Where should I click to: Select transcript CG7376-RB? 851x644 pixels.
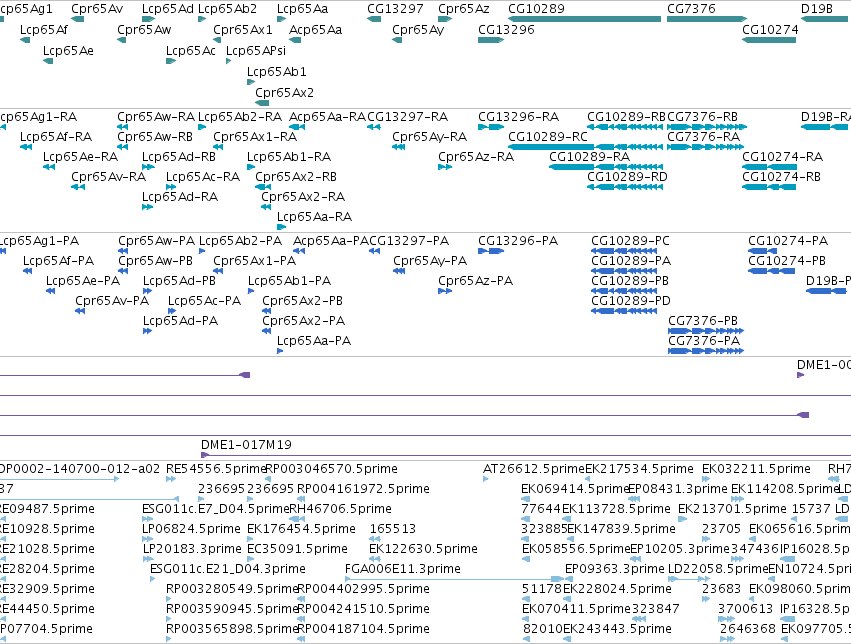[x=702, y=117]
